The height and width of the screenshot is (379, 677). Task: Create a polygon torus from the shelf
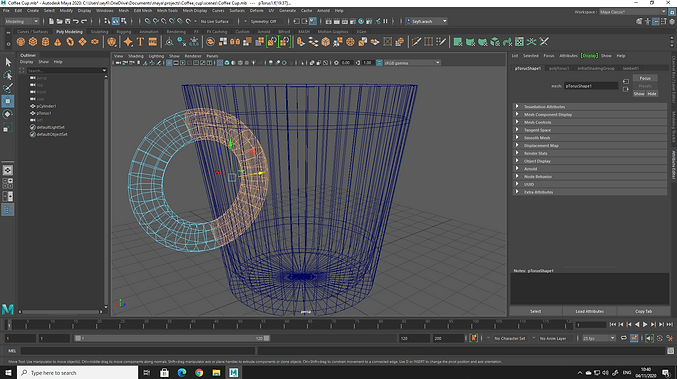(x=70, y=42)
